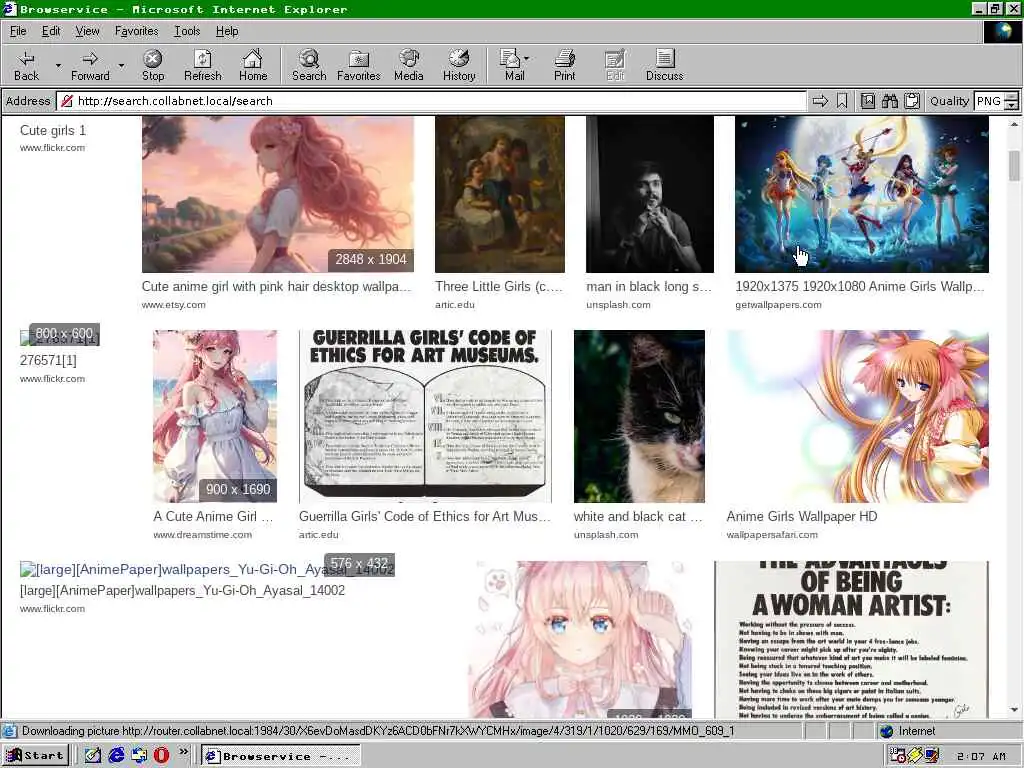Open the File menu

click(18, 31)
